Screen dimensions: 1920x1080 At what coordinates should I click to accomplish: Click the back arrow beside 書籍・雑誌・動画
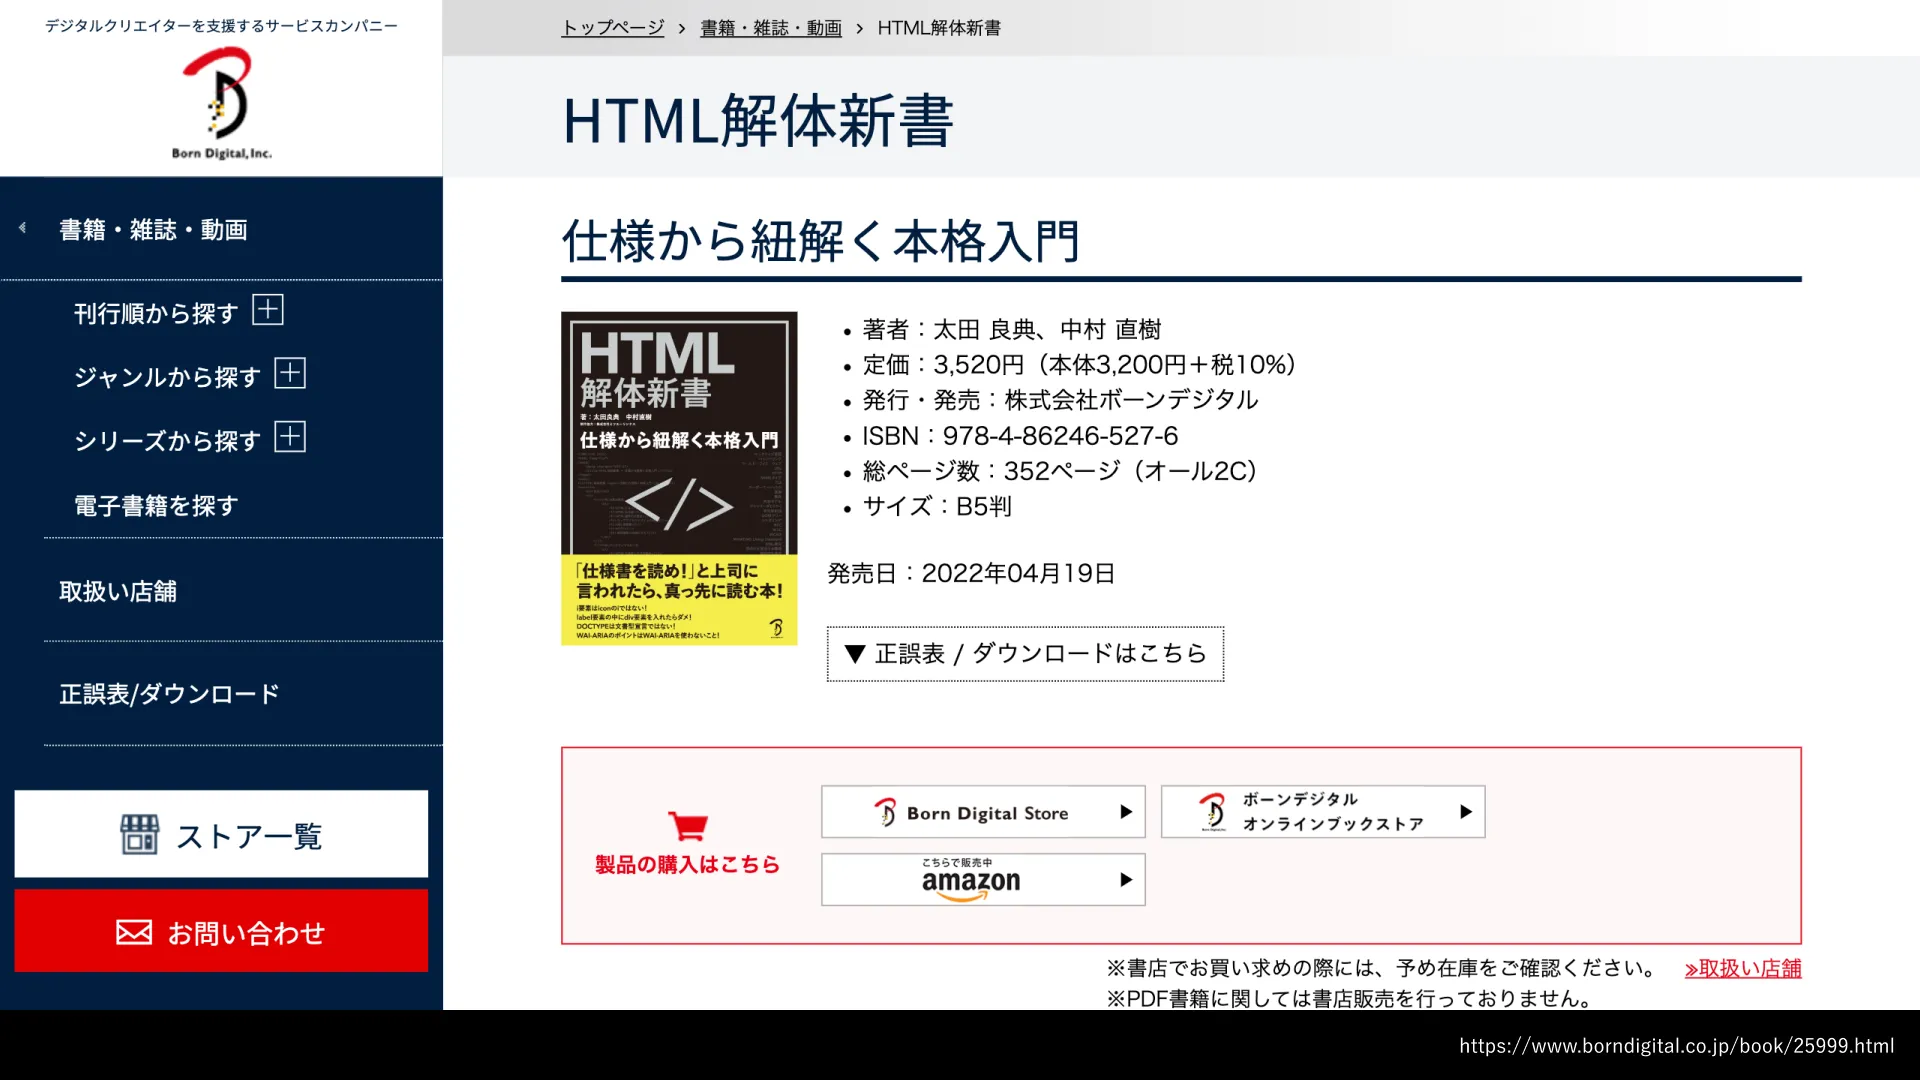(x=22, y=229)
